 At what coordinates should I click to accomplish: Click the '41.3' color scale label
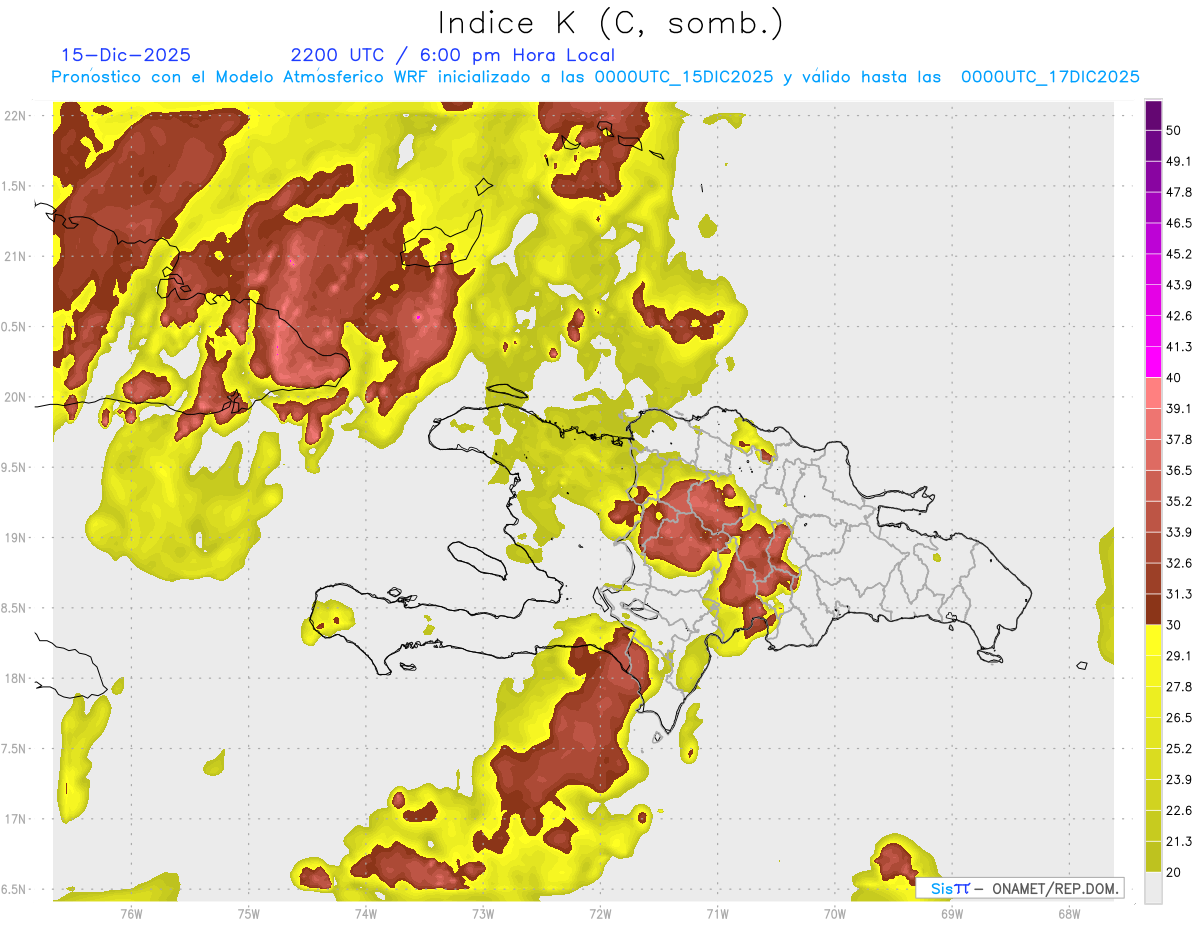1178,347
